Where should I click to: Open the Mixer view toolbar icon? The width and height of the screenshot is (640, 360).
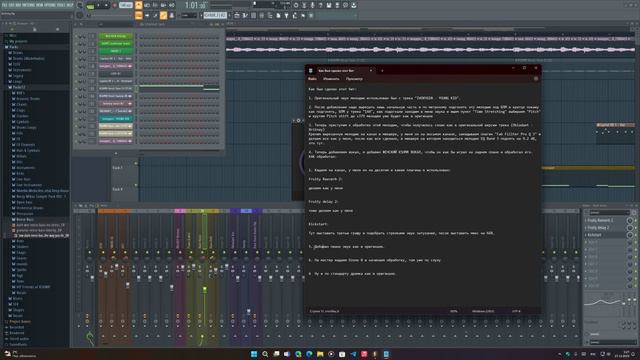(x=262, y=16)
